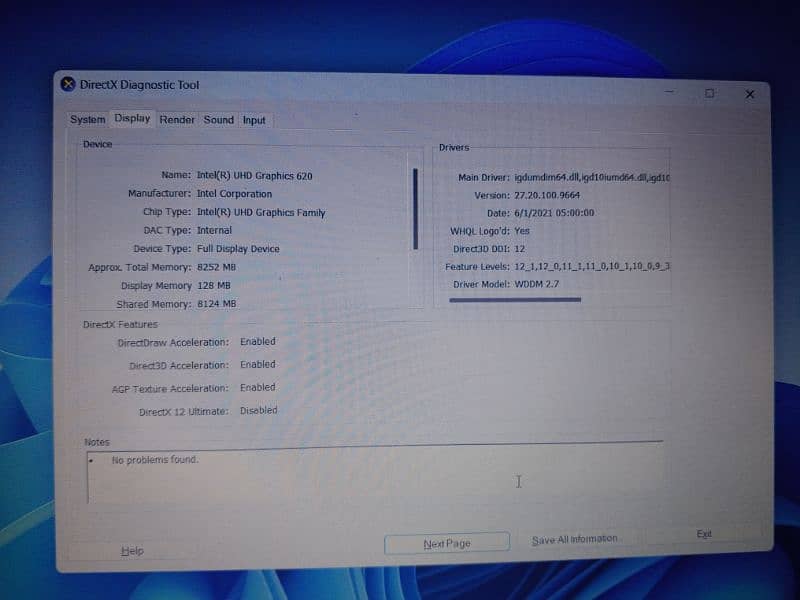This screenshot has width=800, height=600.
Task: Click the Feature Levels value in Drivers
Action: (x=592, y=267)
